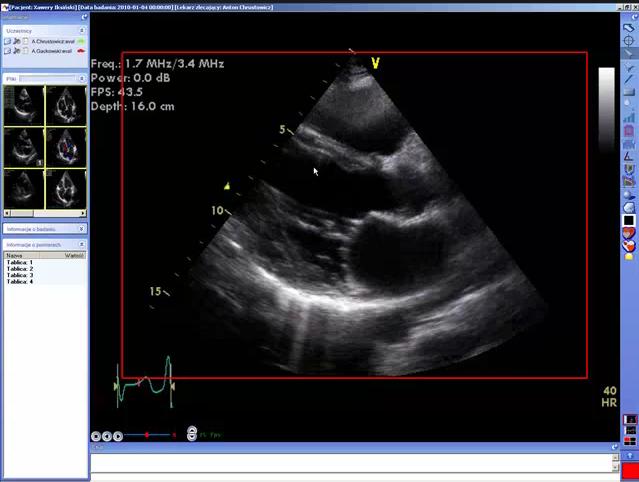This screenshot has width=639, height=482.
Task: Expand the Informacje o badaniu panel
Action: point(81,229)
